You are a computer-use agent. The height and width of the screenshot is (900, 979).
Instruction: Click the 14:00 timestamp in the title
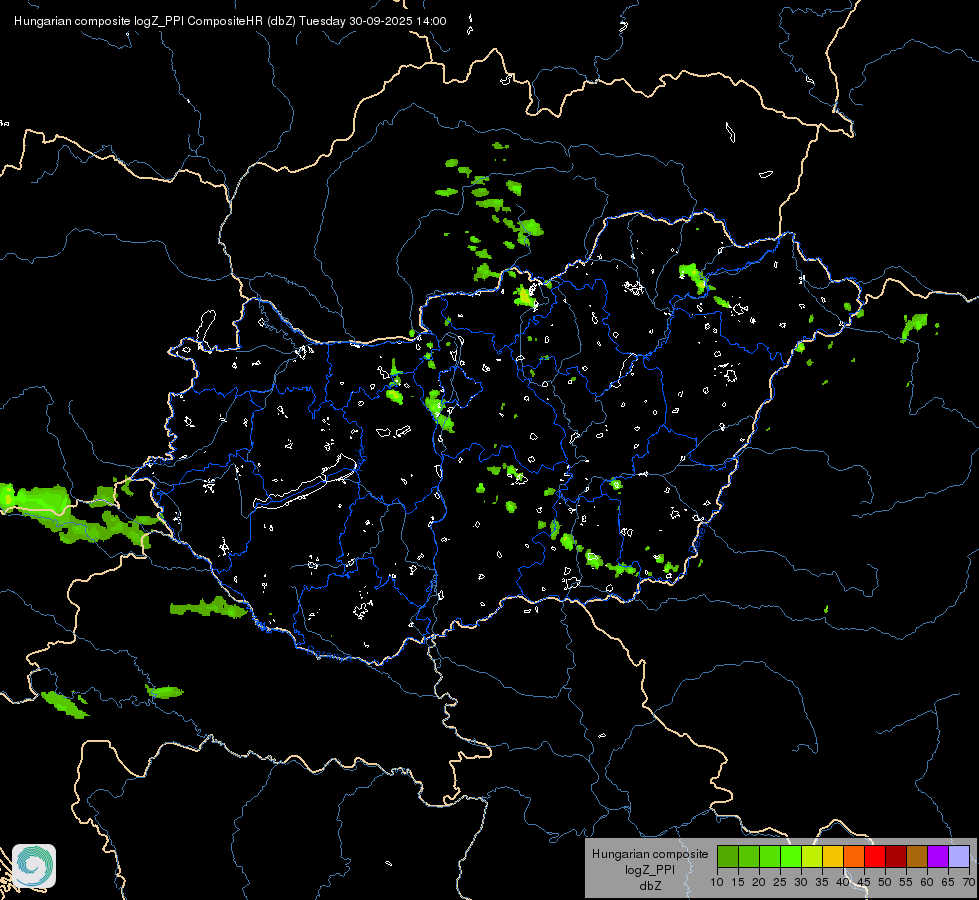tap(431, 21)
